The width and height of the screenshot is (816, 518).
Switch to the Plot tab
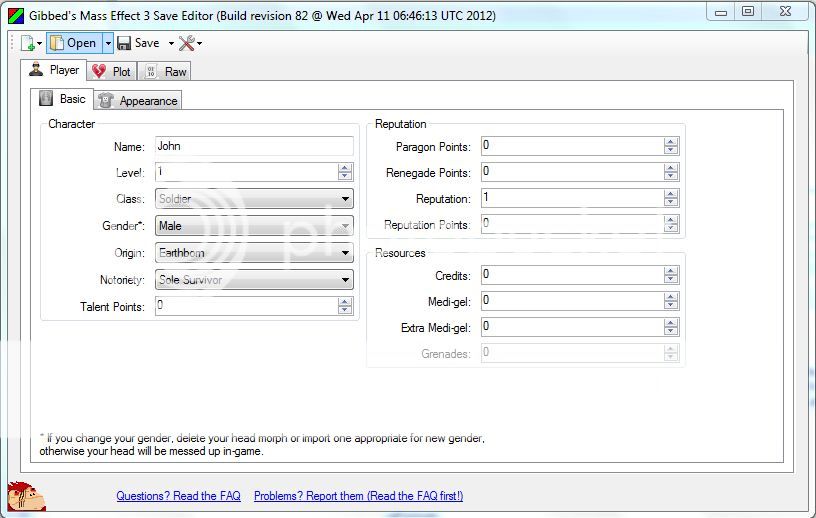coord(112,72)
